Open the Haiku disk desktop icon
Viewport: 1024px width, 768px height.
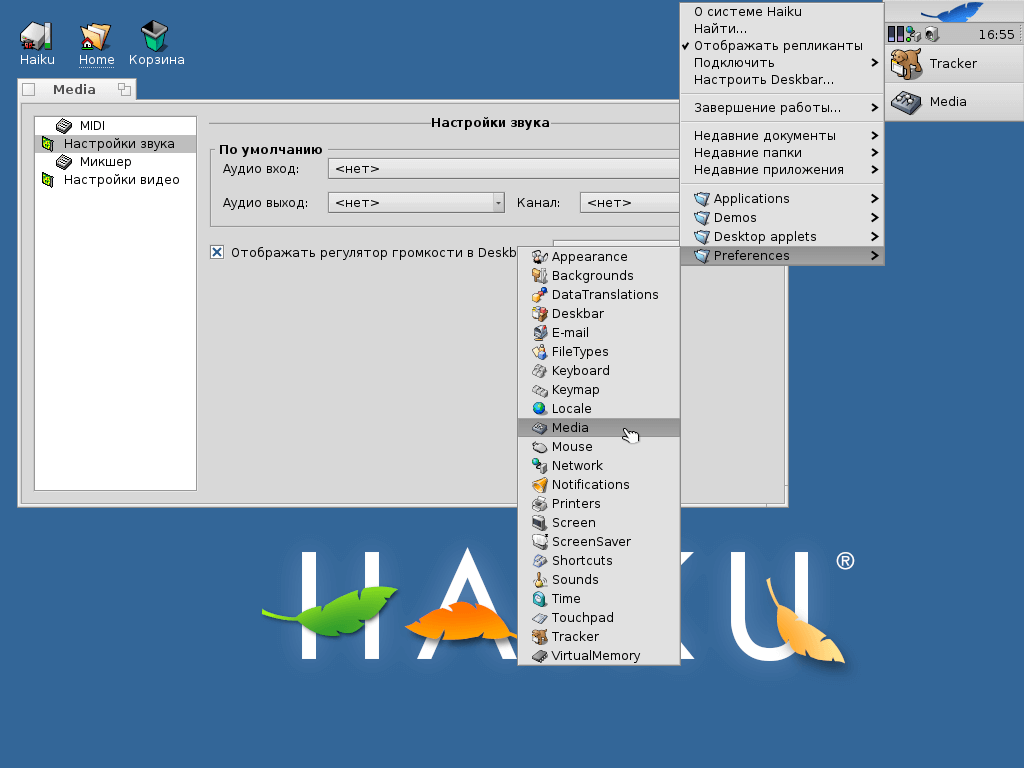click(37, 37)
